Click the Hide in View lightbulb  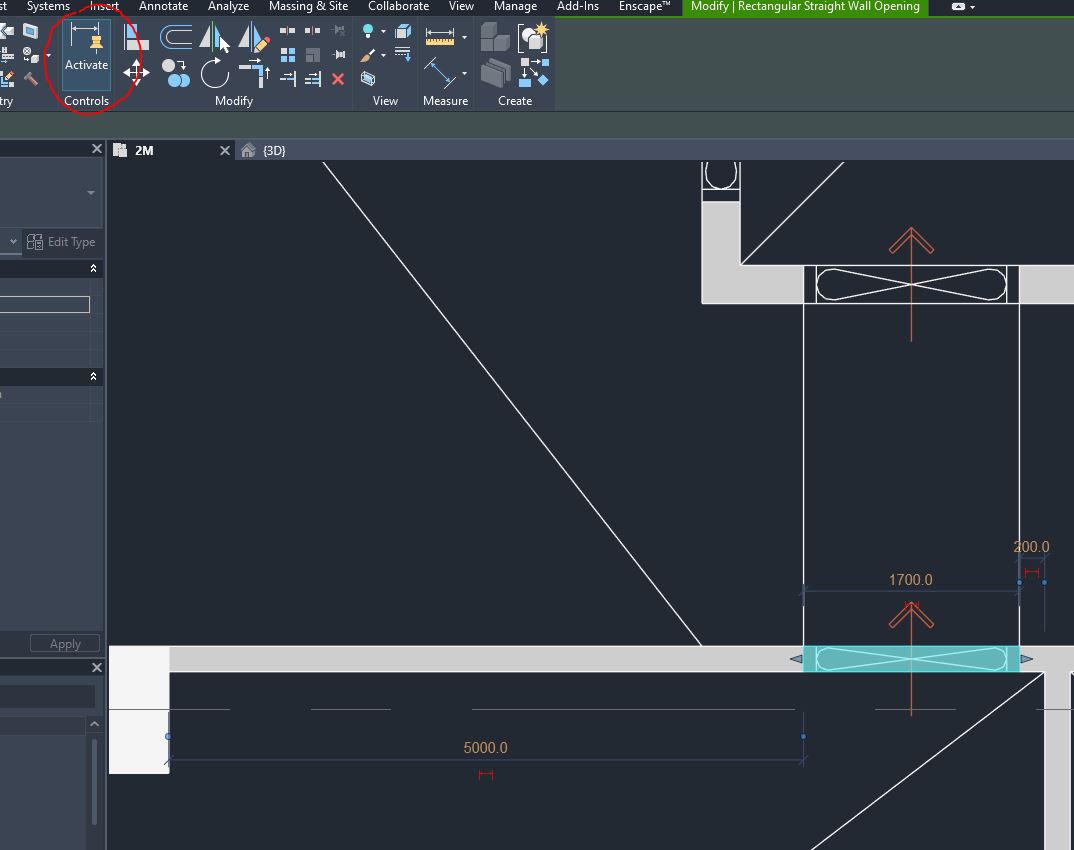click(x=368, y=31)
